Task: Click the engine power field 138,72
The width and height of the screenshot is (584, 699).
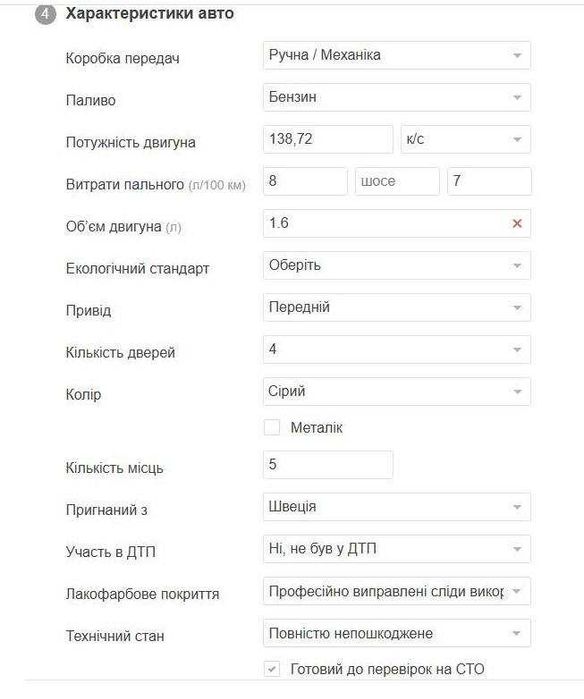Action: coord(328,139)
